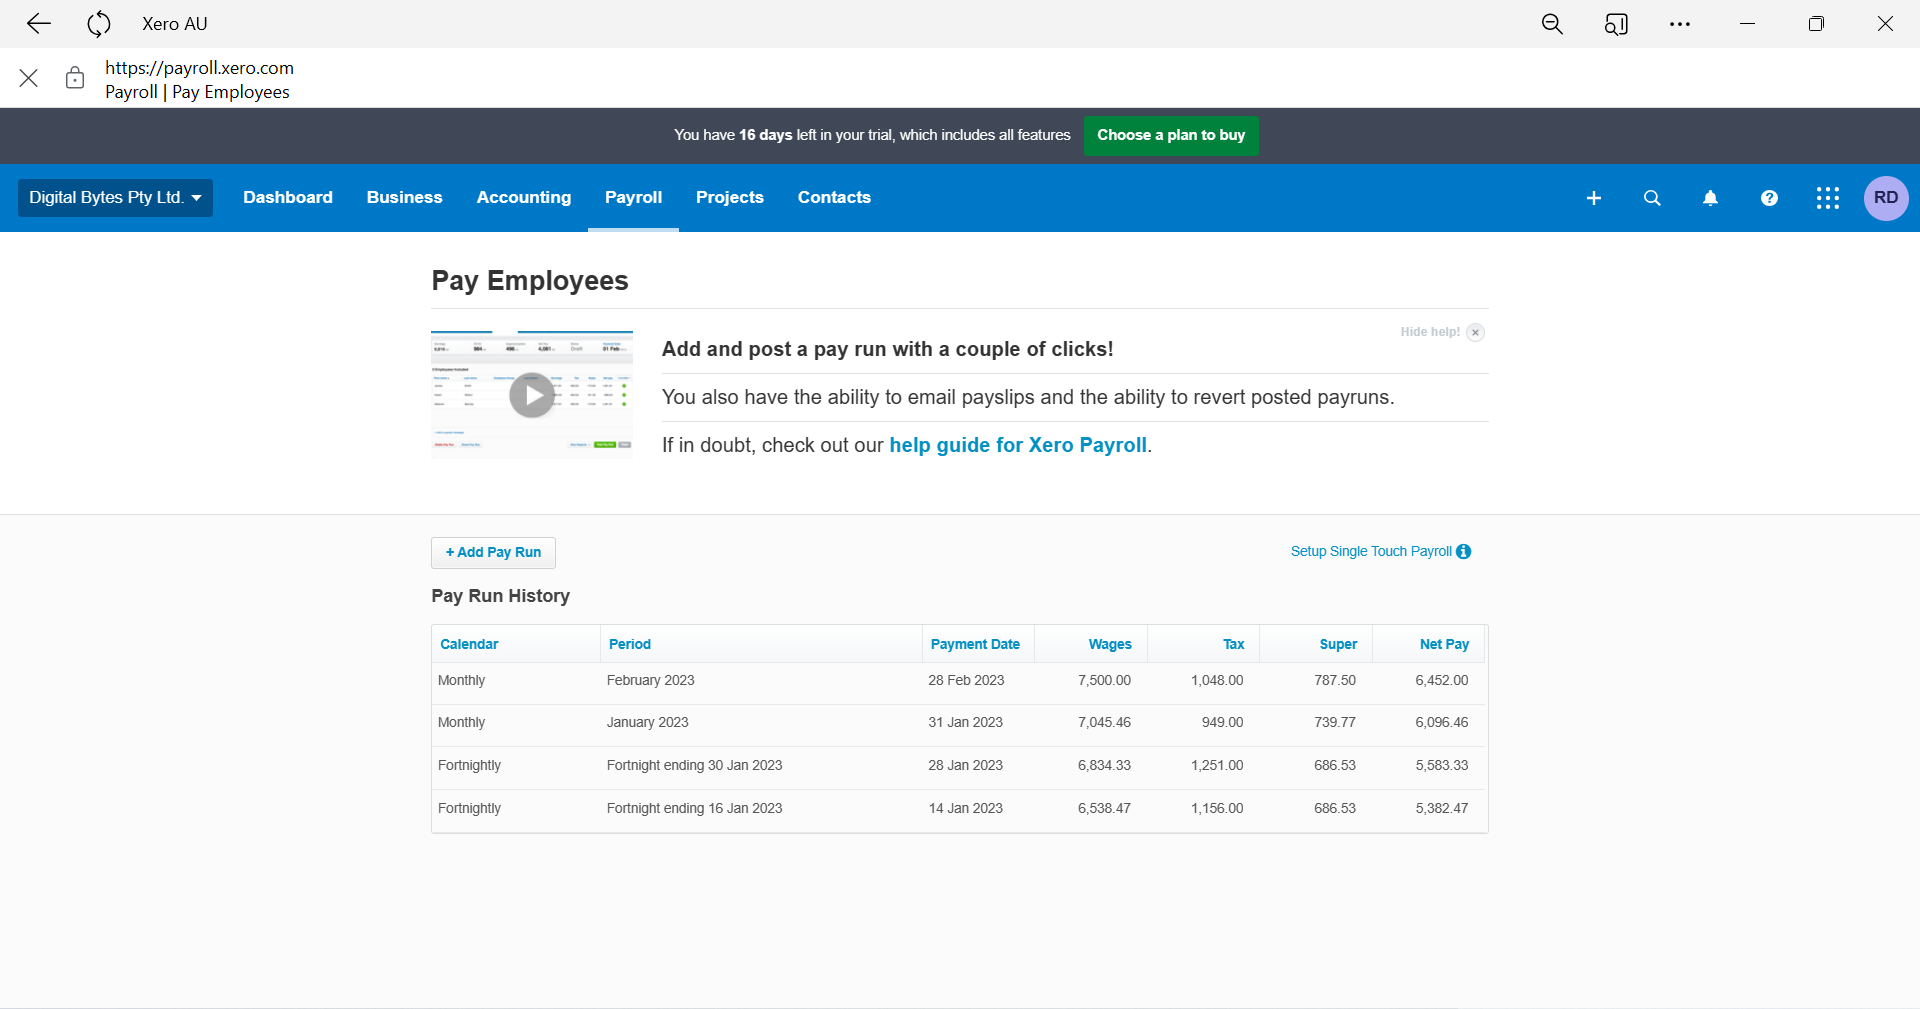Open the RD user profile avatar

pos(1886,198)
